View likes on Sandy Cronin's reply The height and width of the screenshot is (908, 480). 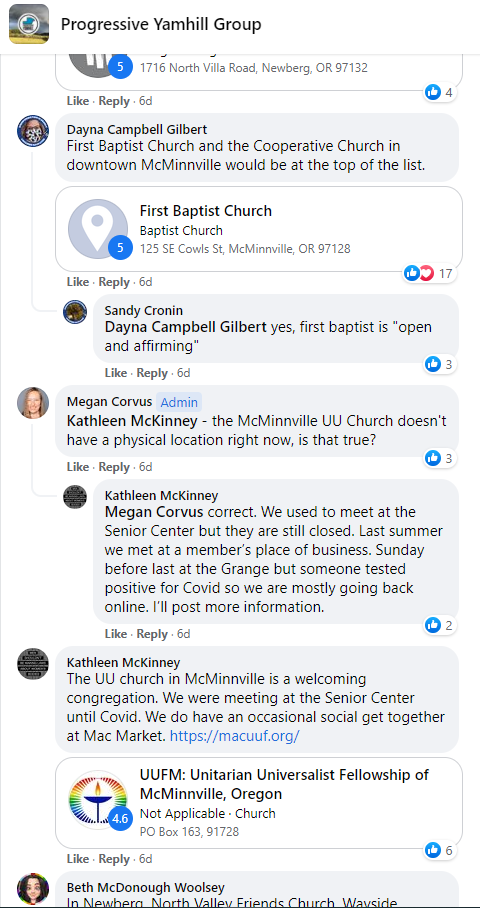tap(439, 364)
